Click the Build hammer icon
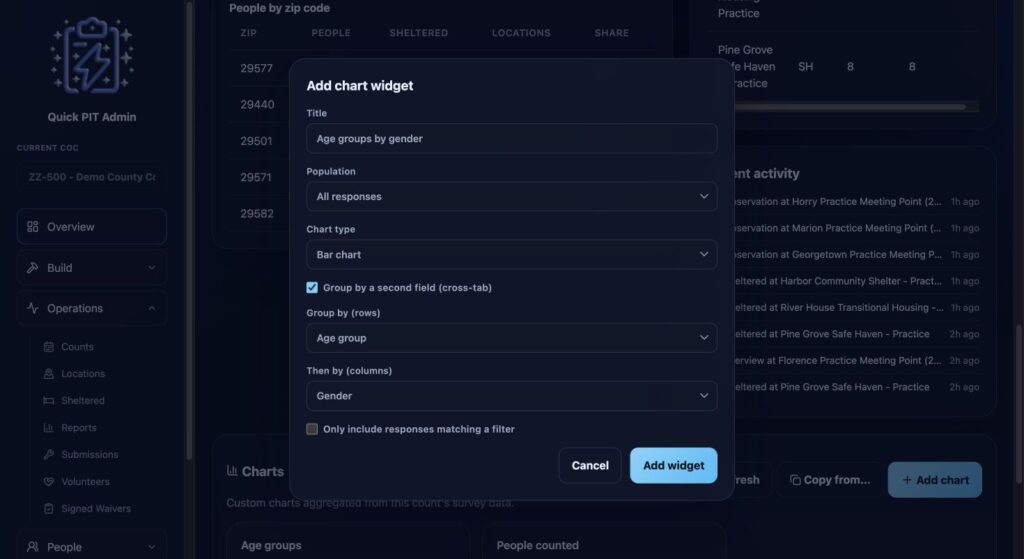 32,268
